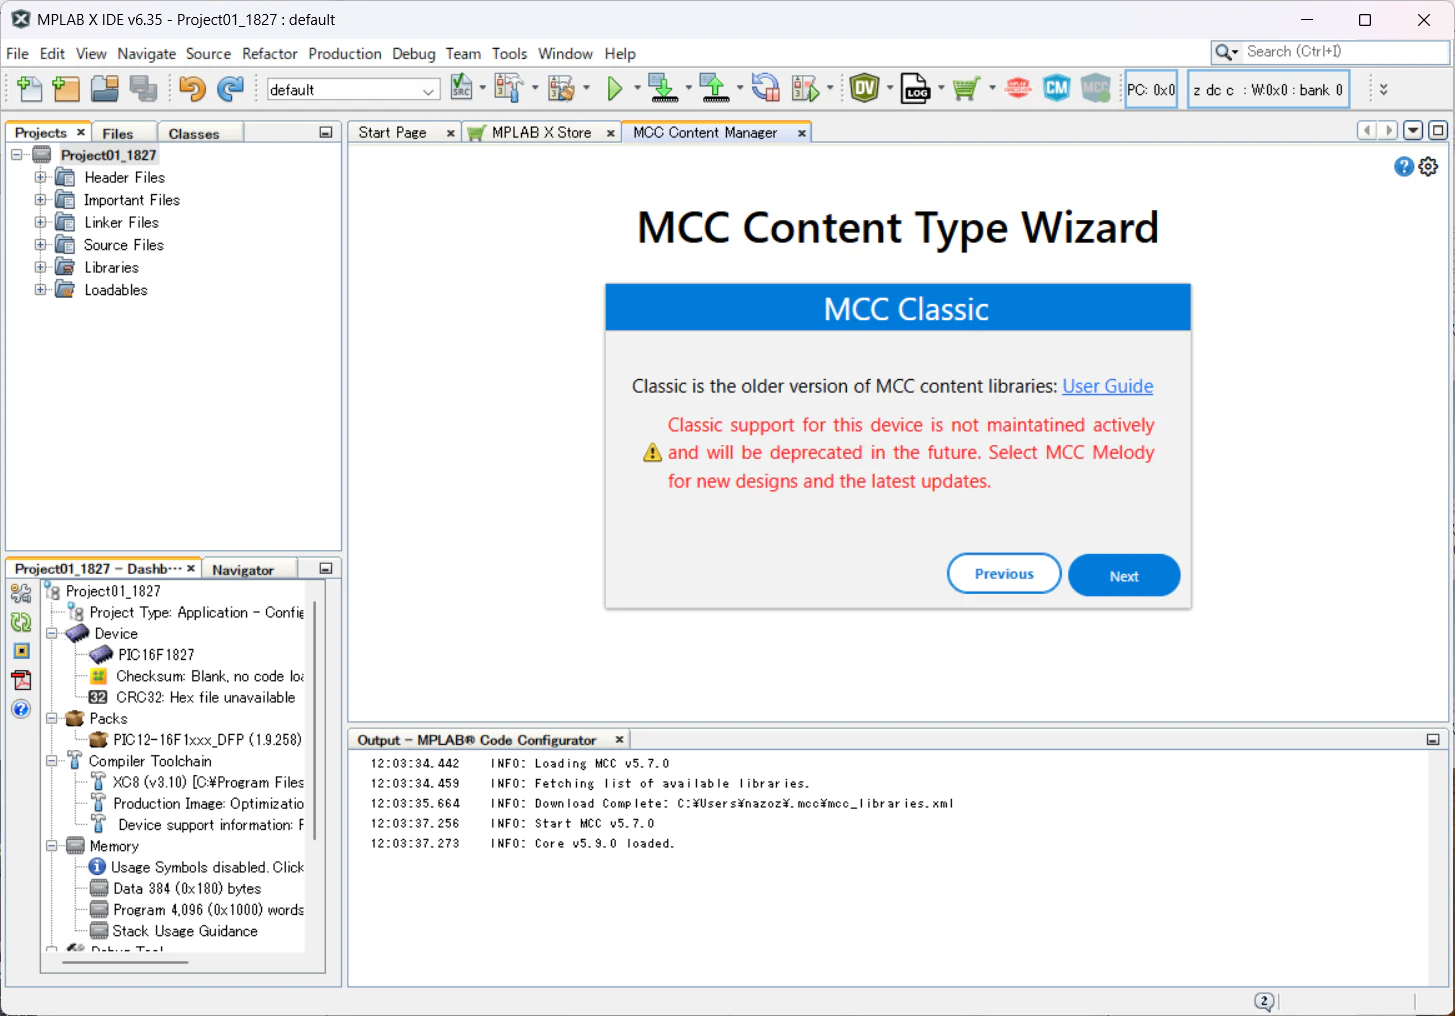Viewport: 1455px width, 1016px height.
Task: Click the Hold in Reset icon
Action: click(766, 89)
